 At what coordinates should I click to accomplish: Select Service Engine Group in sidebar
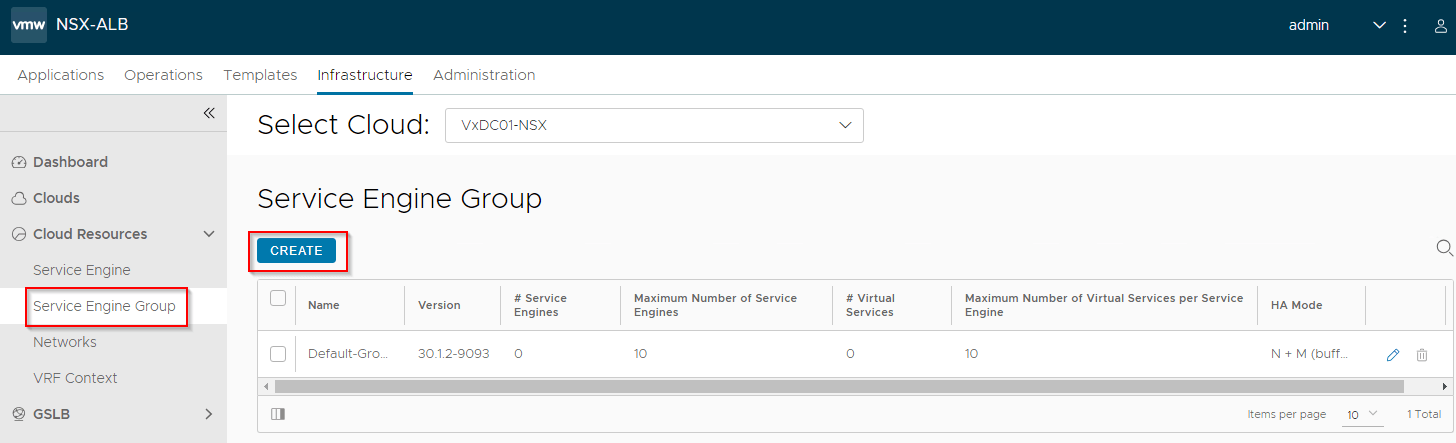[x=104, y=306]
